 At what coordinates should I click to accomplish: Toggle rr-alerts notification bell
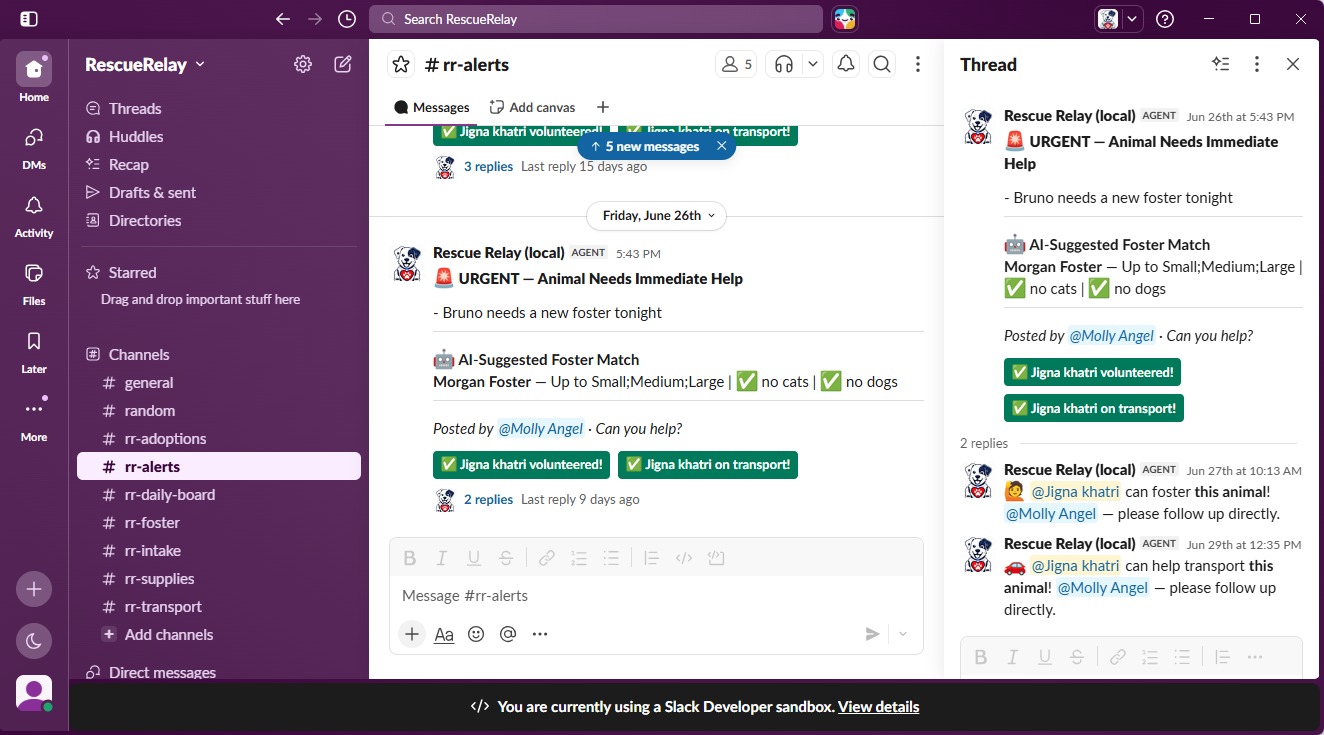pos(846,65)
